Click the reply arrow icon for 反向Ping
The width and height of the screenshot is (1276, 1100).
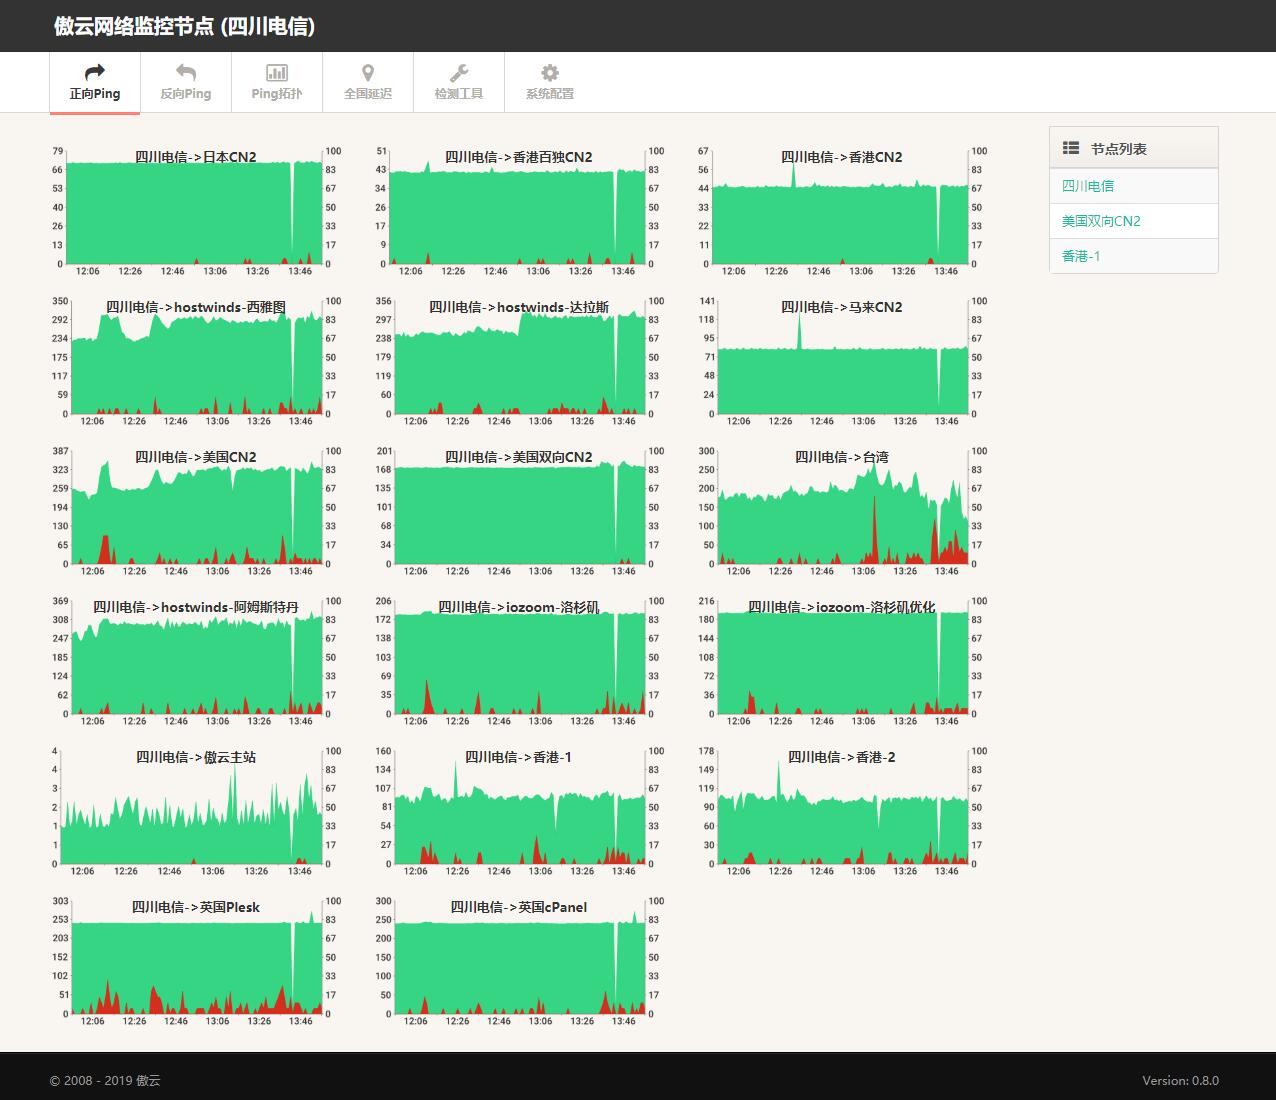click(186, 72)
